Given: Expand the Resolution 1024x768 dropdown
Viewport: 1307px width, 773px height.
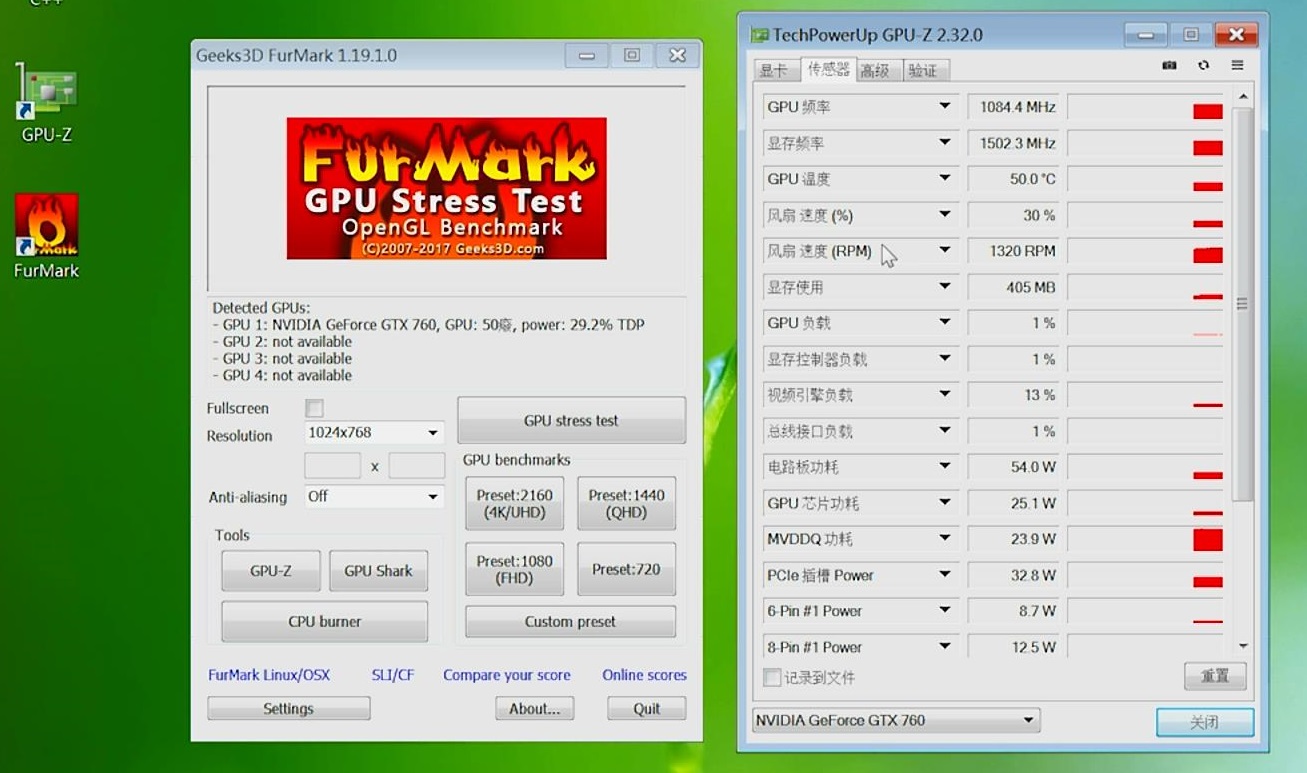Looking at the screenshot, I should (432, 433).
